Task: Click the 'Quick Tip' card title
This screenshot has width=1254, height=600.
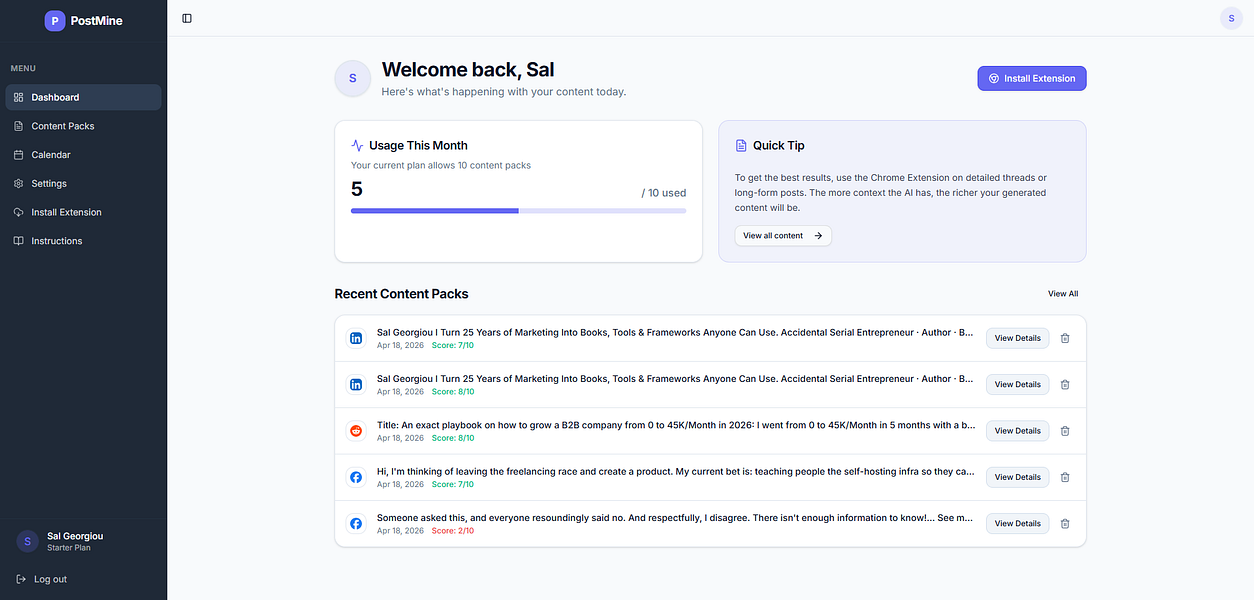Action: coord(778,145)
